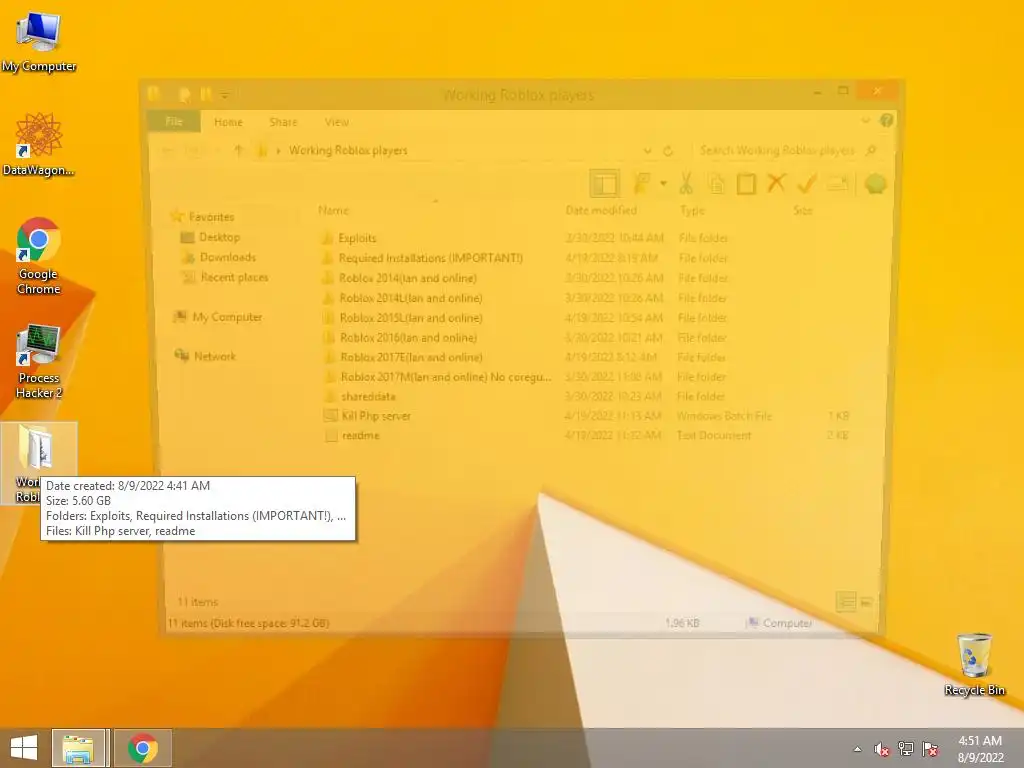Open the Share ribbon tab

click(283, 122)
